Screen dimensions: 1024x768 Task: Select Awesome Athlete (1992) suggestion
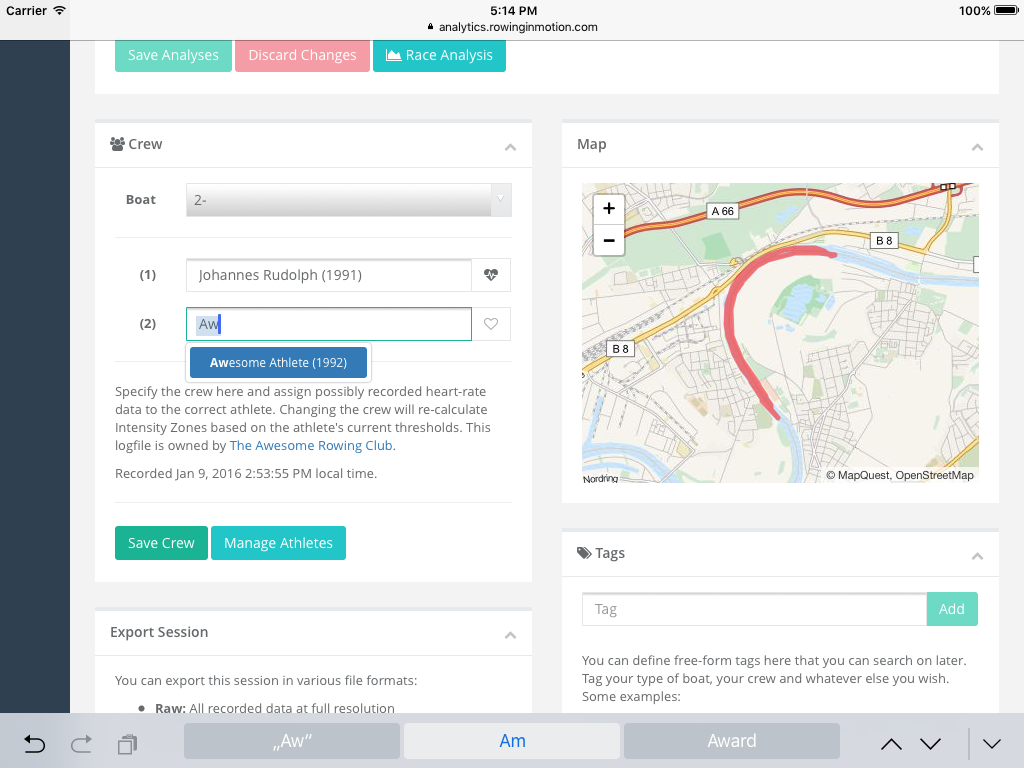click(278, 363)
